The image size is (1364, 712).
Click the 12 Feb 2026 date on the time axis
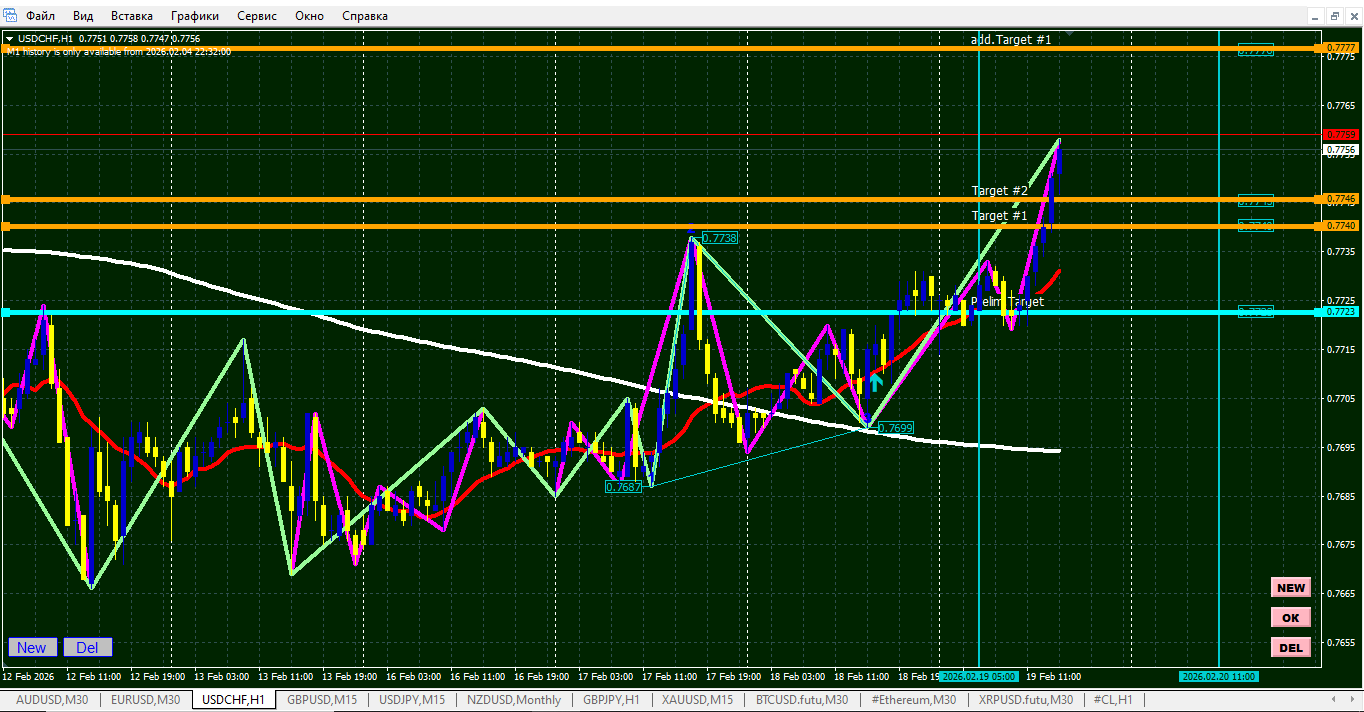(x=30, y=676)
